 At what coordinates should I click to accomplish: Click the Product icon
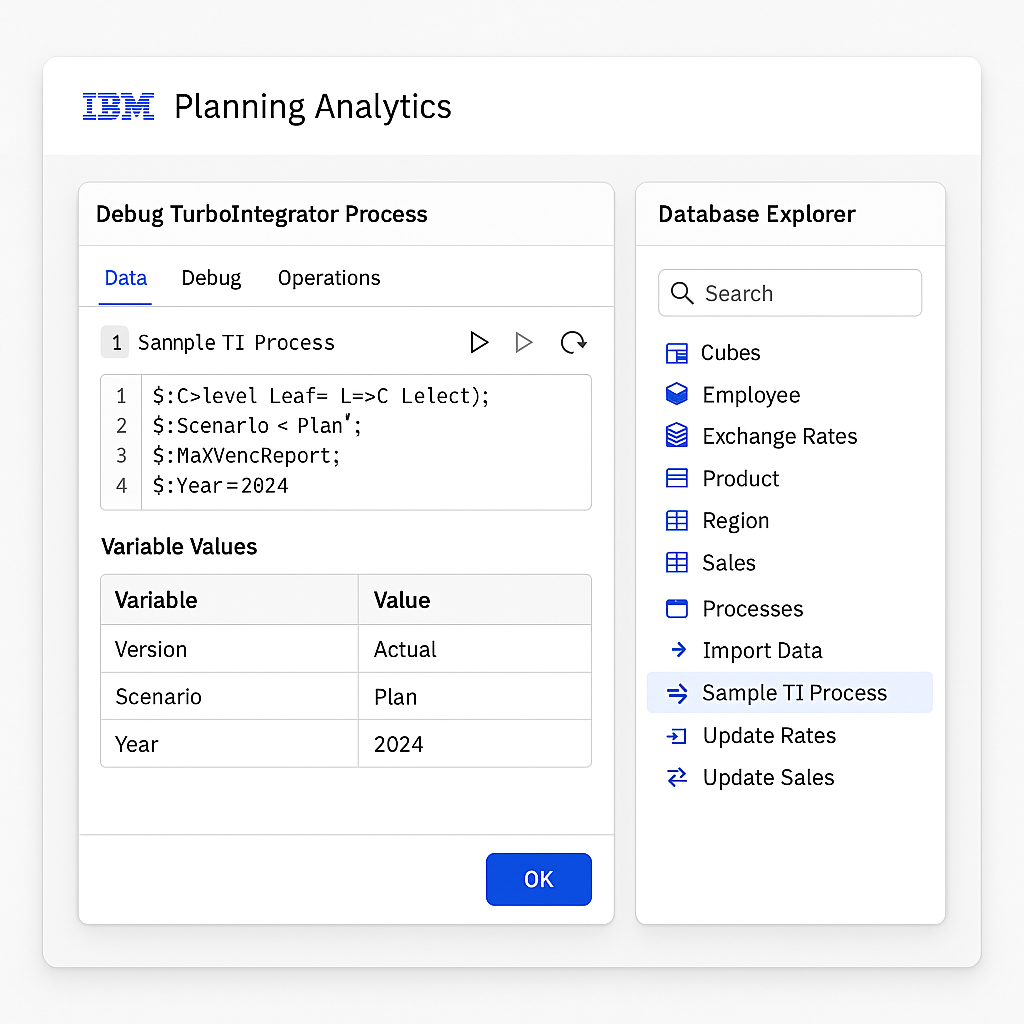tap(677, 478)
